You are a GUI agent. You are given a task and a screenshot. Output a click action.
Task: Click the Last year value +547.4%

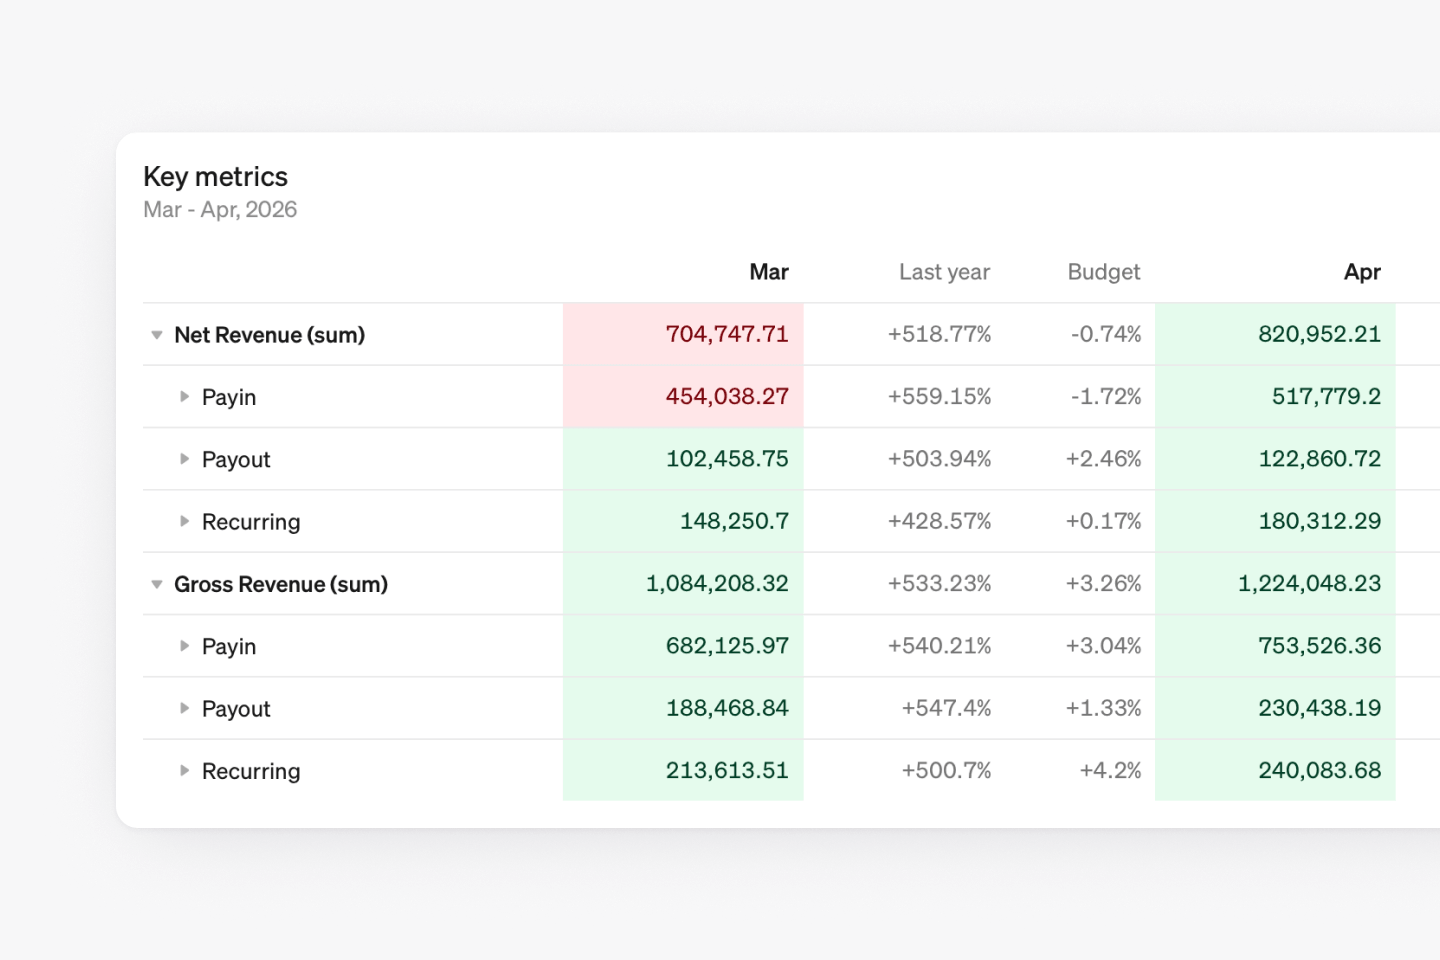(x=946, y=708)
